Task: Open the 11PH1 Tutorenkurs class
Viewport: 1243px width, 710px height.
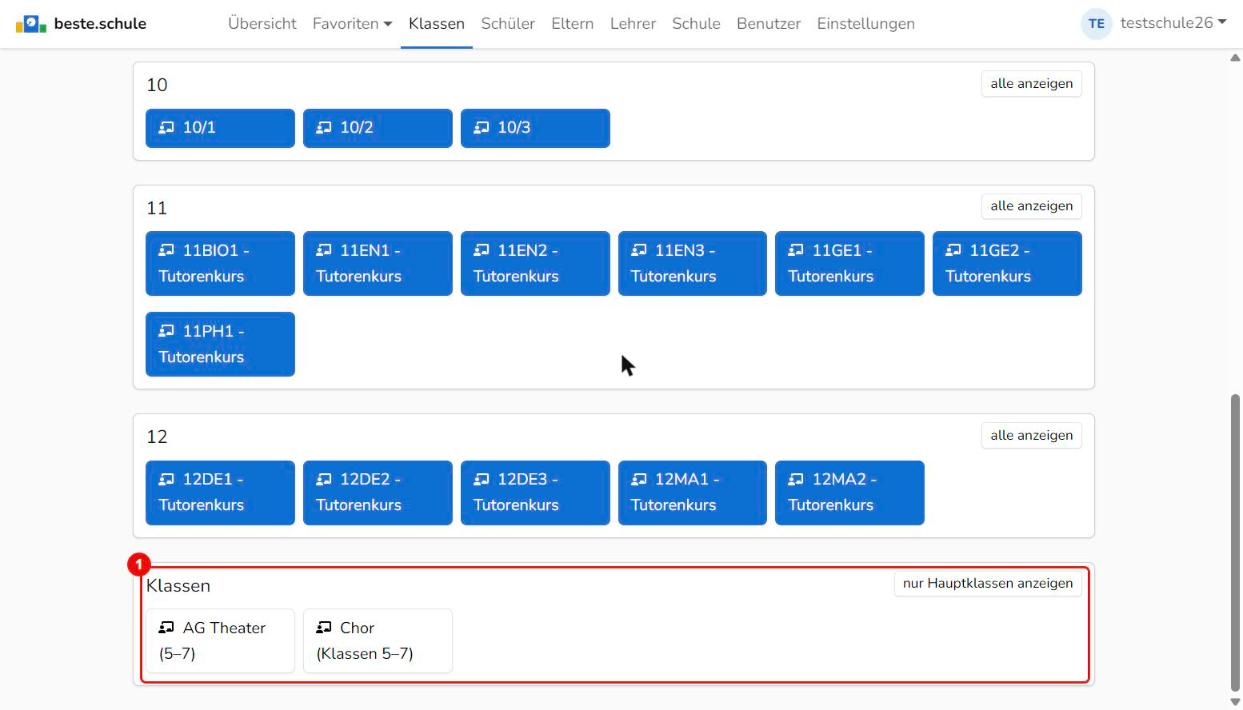Action: 220,344
